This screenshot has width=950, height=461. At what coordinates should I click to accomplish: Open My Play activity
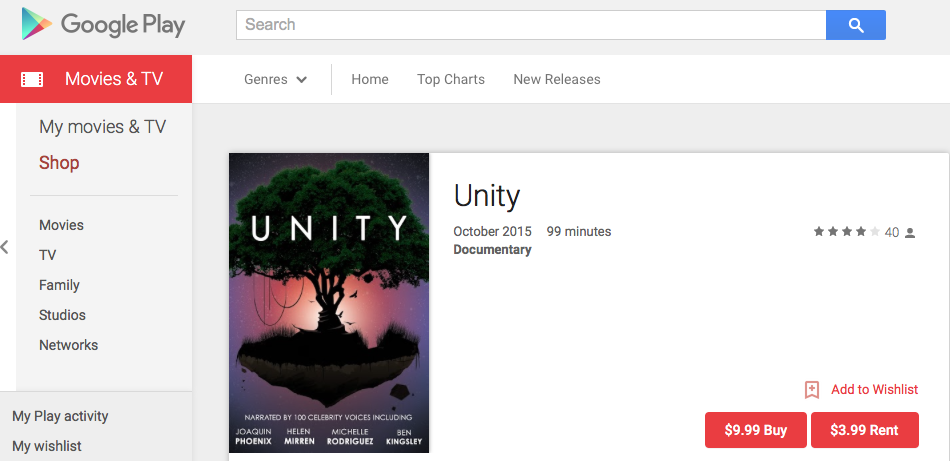click(x=60, y=417)
